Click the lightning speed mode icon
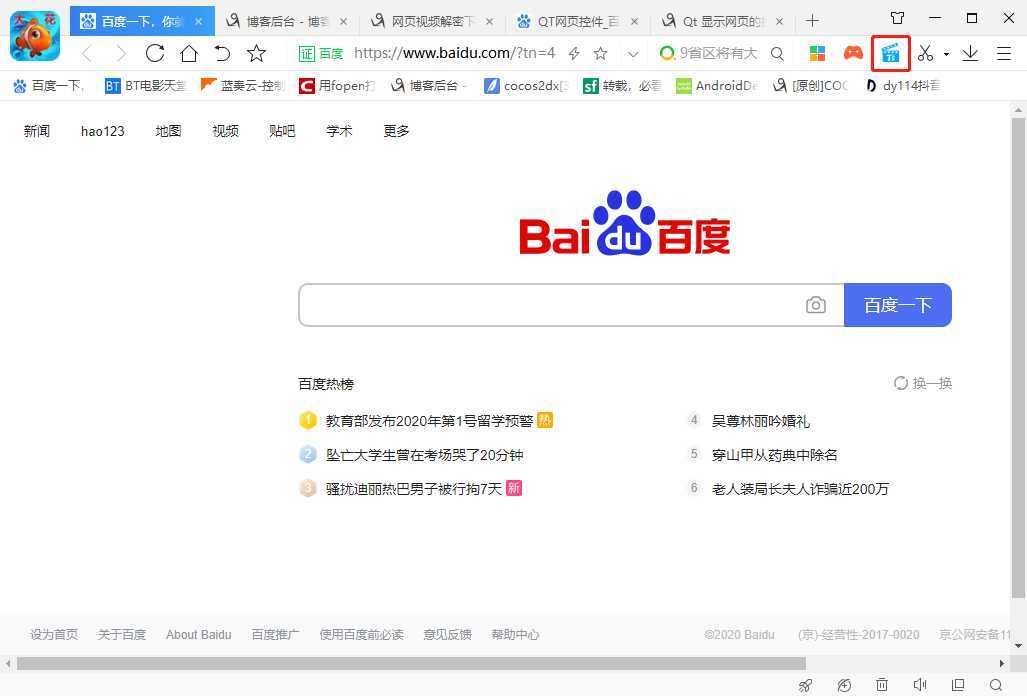 pyautogui.click(x=574, y=53)
